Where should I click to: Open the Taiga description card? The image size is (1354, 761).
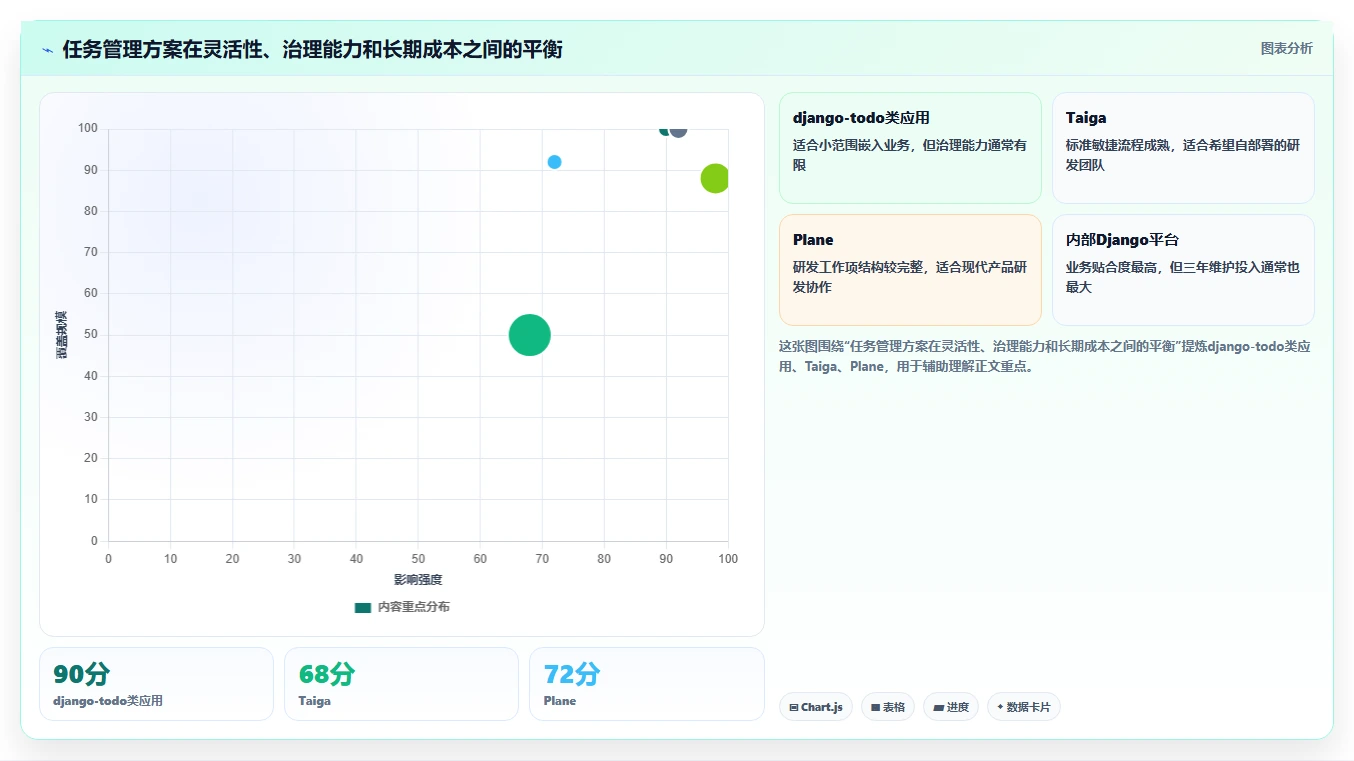[x=1183, y=148]
